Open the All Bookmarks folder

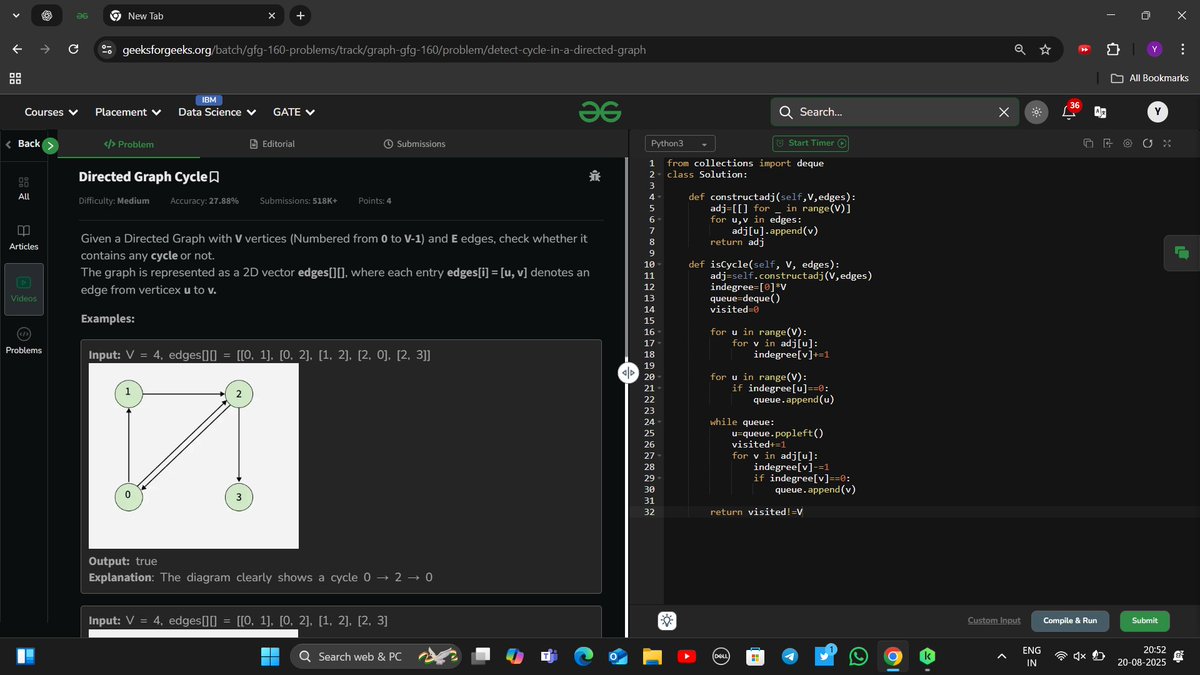point(1150,78)
